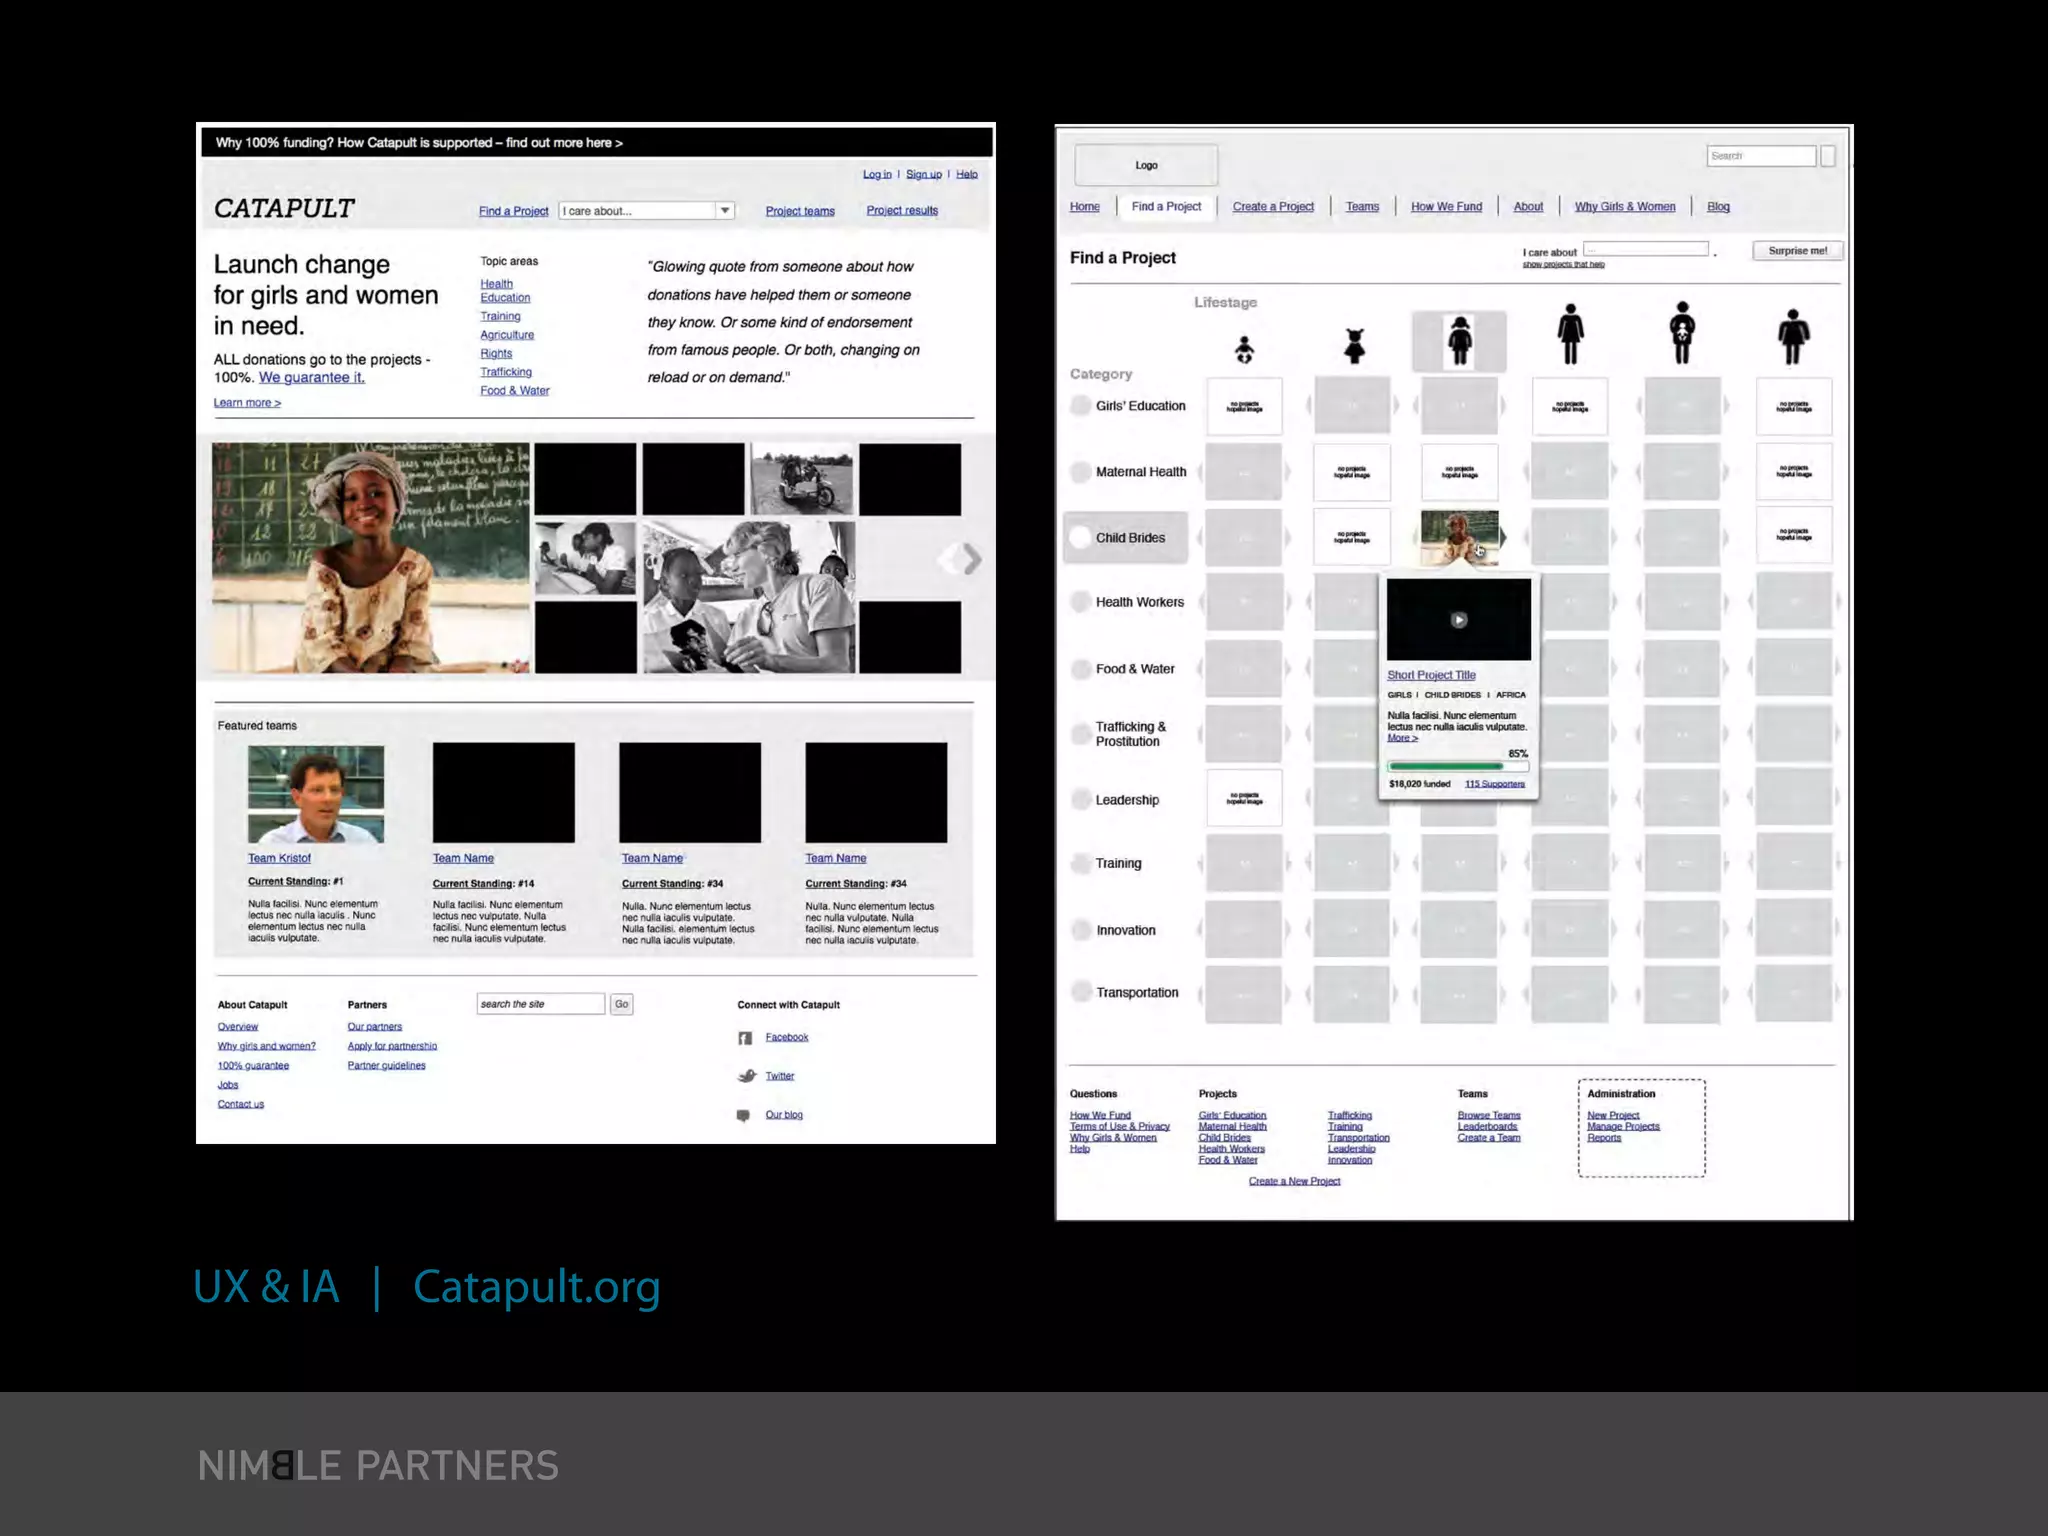Select Leadership category radio

pyautogui.click(x=1080, y=800)
